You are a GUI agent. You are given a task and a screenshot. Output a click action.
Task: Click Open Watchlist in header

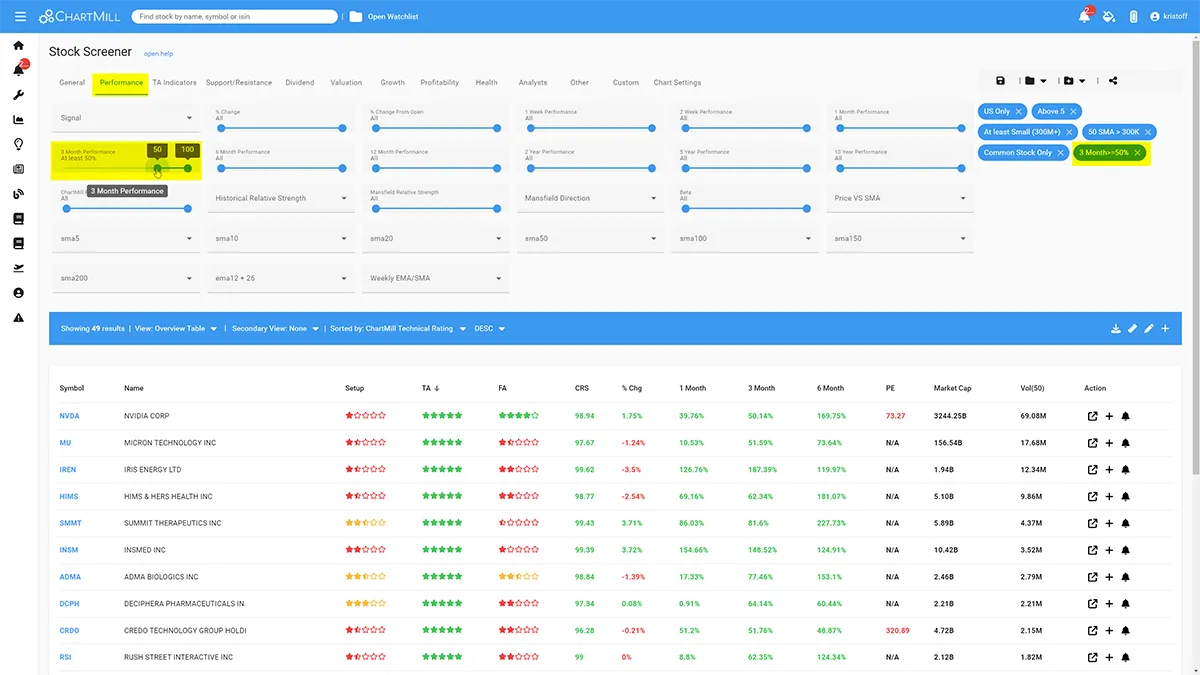[x=393, y=17]
